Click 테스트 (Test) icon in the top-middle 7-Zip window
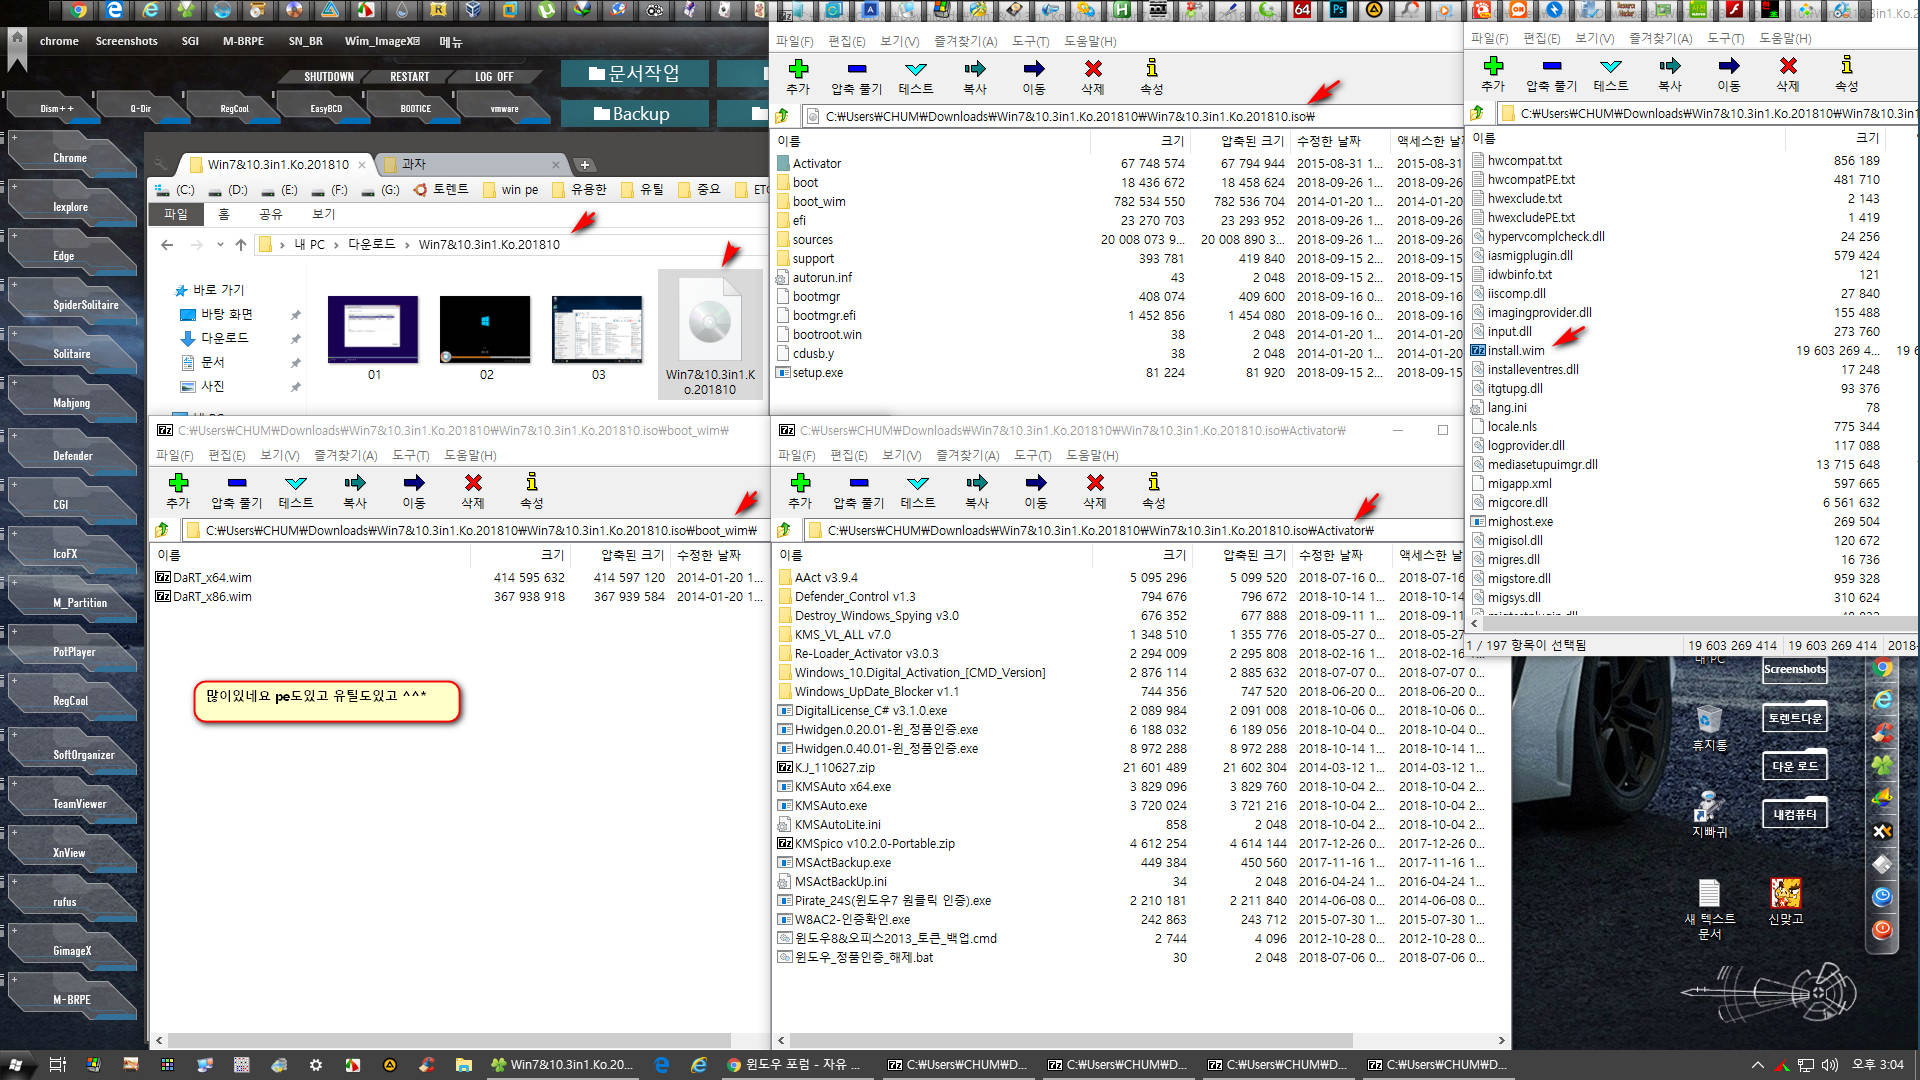Viewport: 1920px width, 1080px height. (x=916, y=69)
